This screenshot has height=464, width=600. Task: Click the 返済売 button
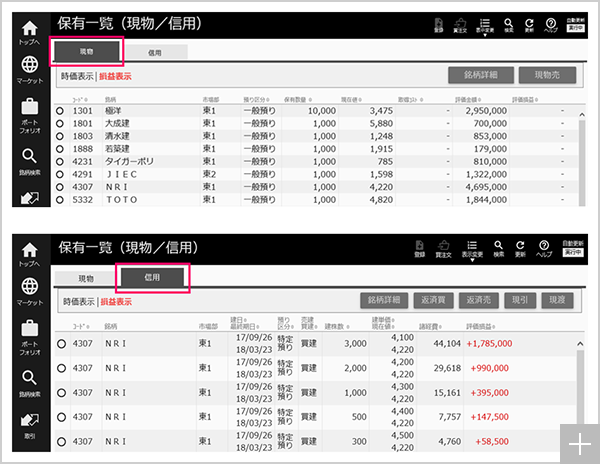(x=479, y=300)
